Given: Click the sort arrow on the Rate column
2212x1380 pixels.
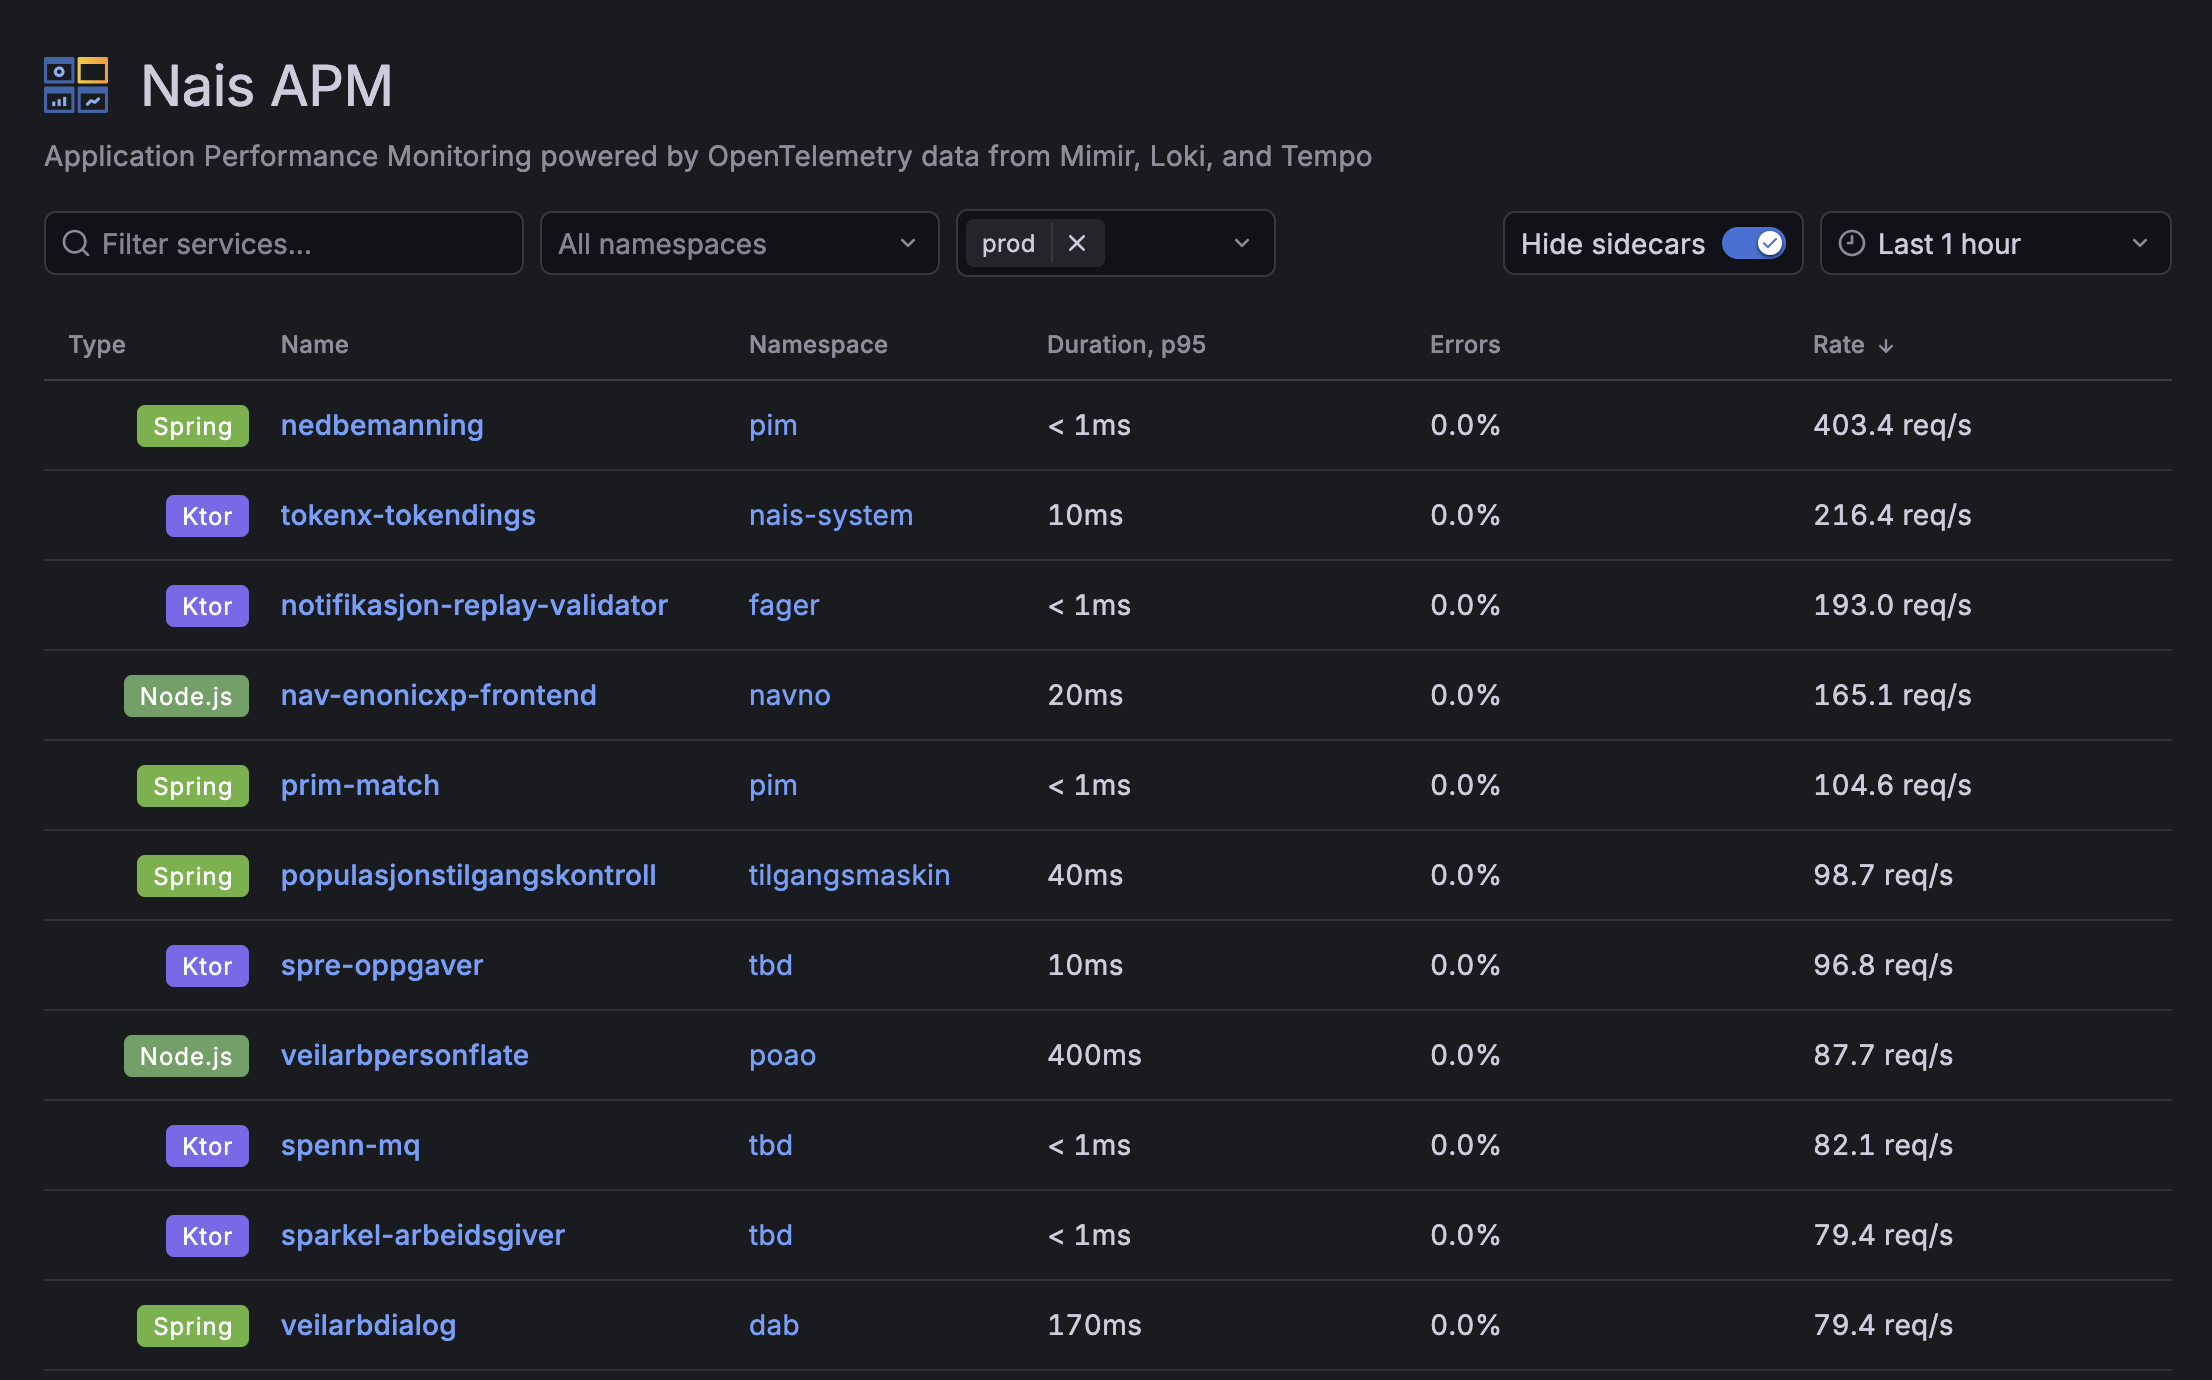Looking at the screenshot, I should click(x=1887, y=345).
